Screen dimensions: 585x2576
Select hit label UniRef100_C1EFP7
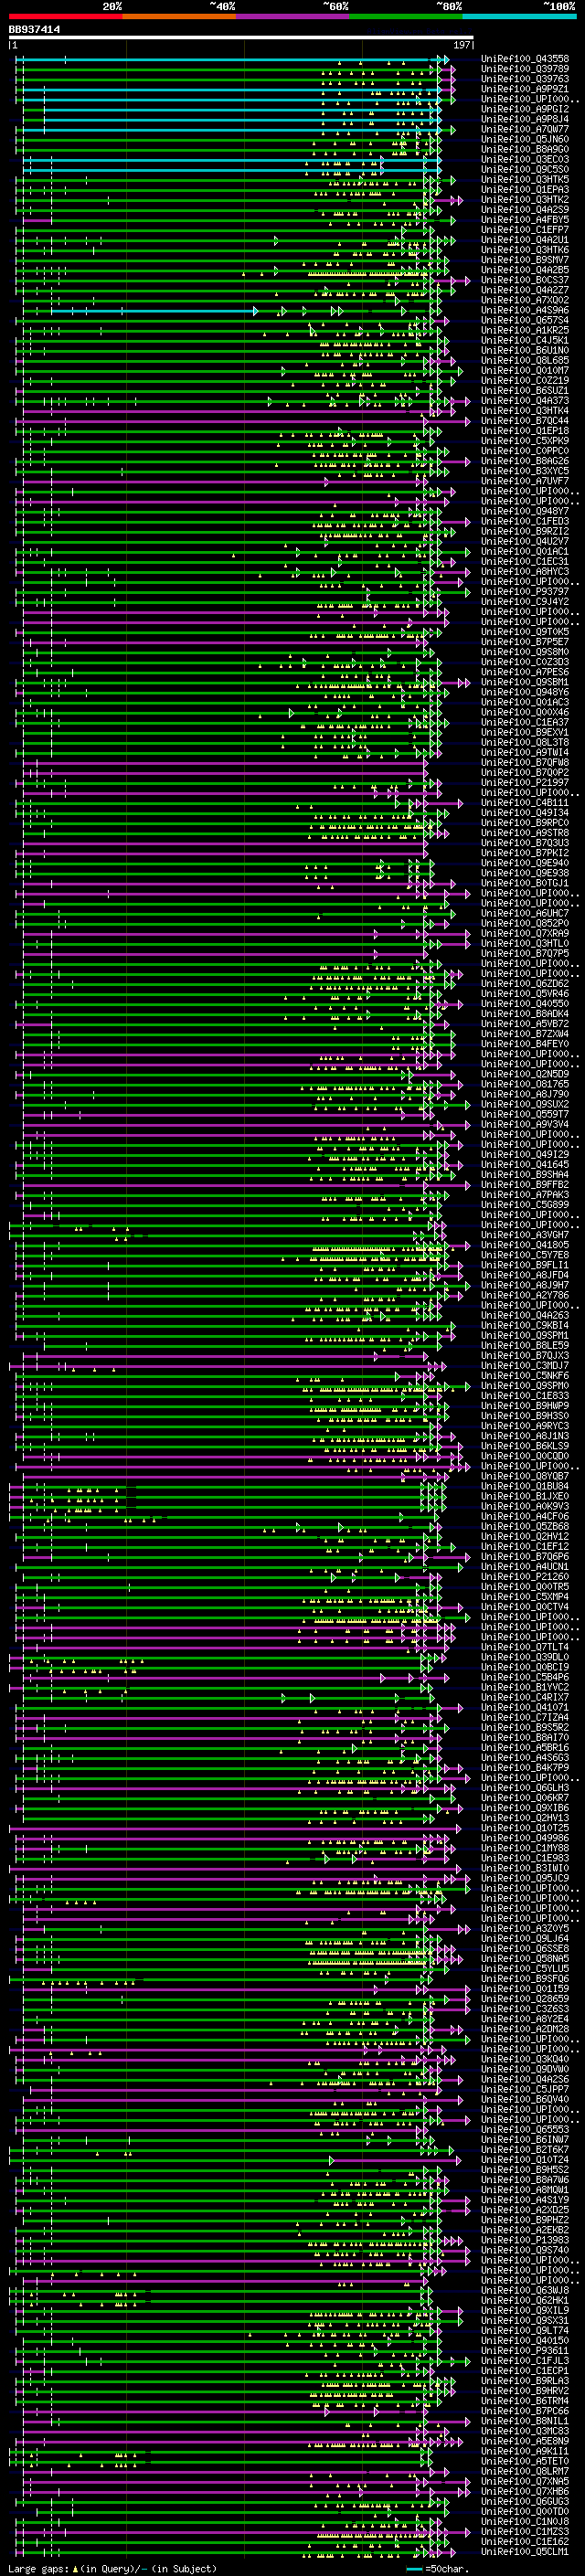click(525, 230)
